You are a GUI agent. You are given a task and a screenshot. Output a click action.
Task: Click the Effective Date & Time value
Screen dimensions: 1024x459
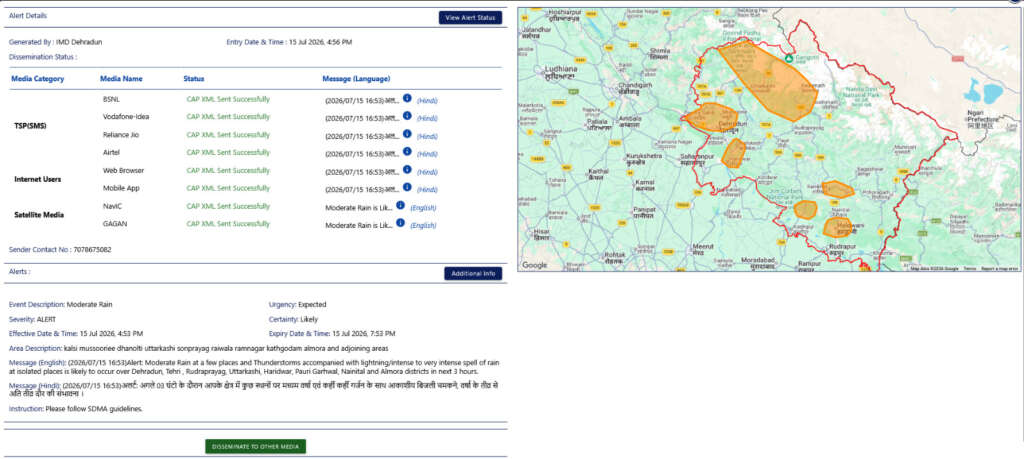click(111, 333)
